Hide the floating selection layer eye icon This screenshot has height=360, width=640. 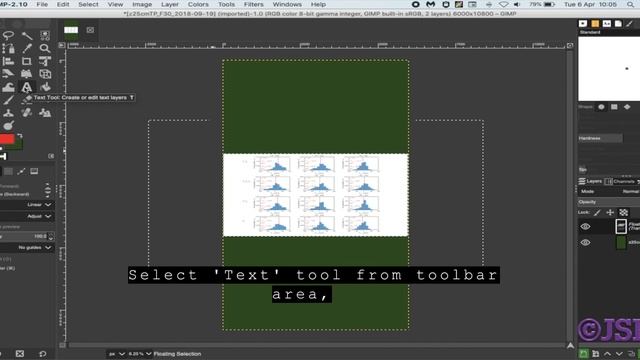585,227
